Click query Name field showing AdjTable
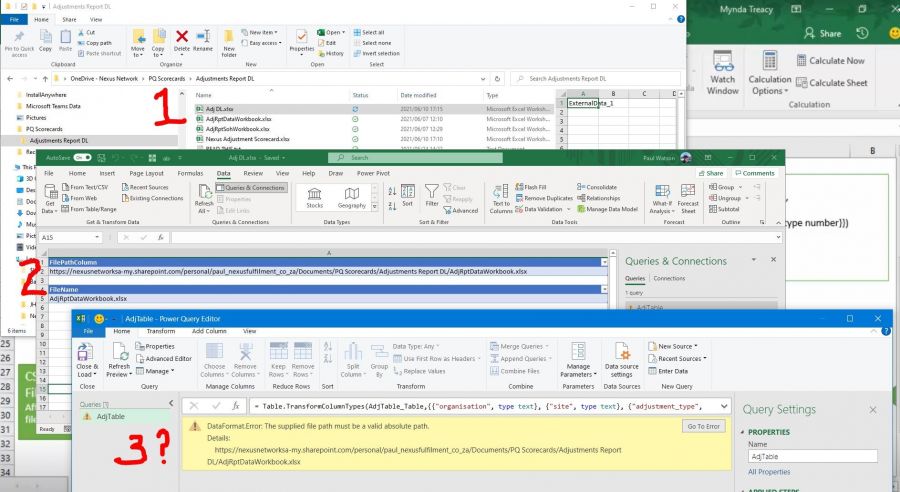The image size is (900, 492). click(813, 456)
